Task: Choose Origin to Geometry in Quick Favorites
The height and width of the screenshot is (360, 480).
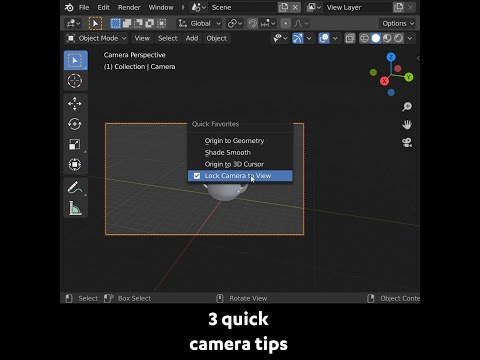Action: [x=240, y=141]
